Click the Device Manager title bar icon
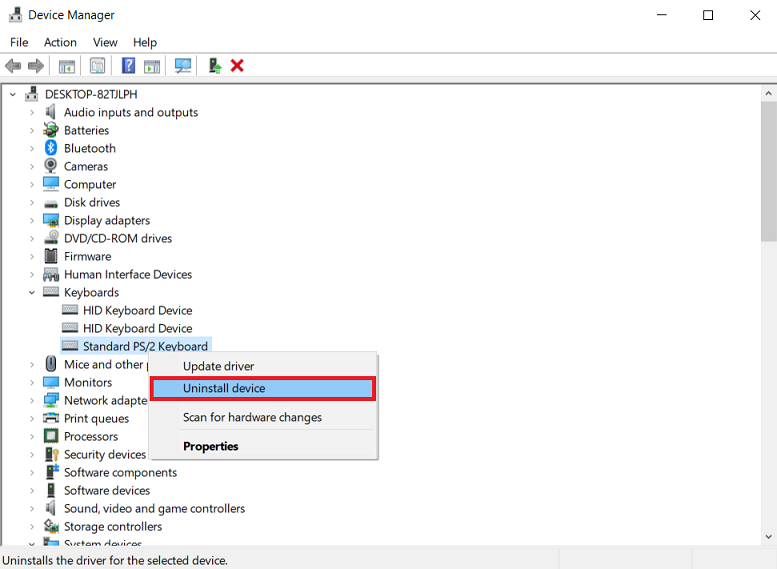The width and height of the screenshot is (777, 569). pyautogui.click(x=15, y=15)
